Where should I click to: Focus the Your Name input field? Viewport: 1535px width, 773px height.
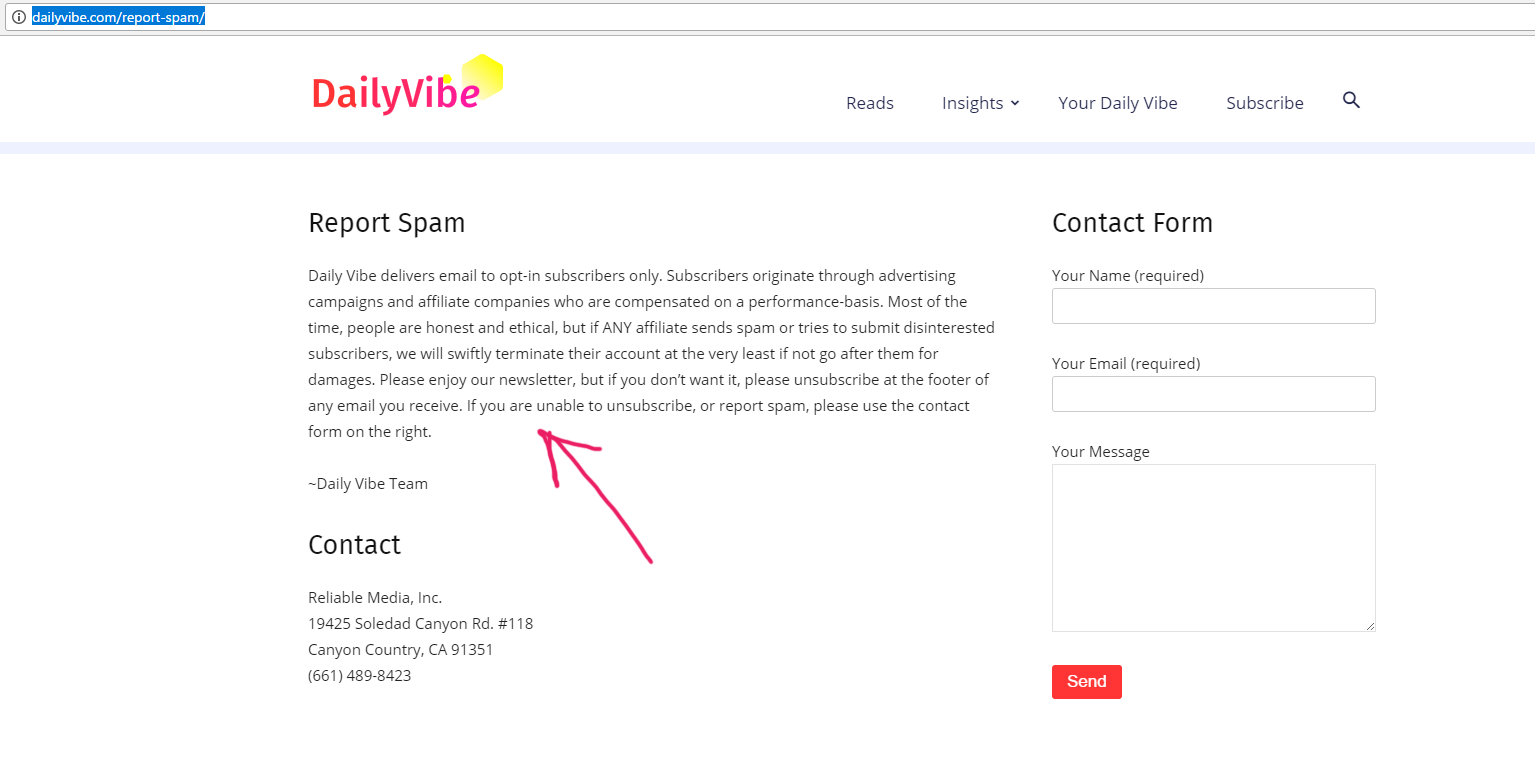(1214, 306)
